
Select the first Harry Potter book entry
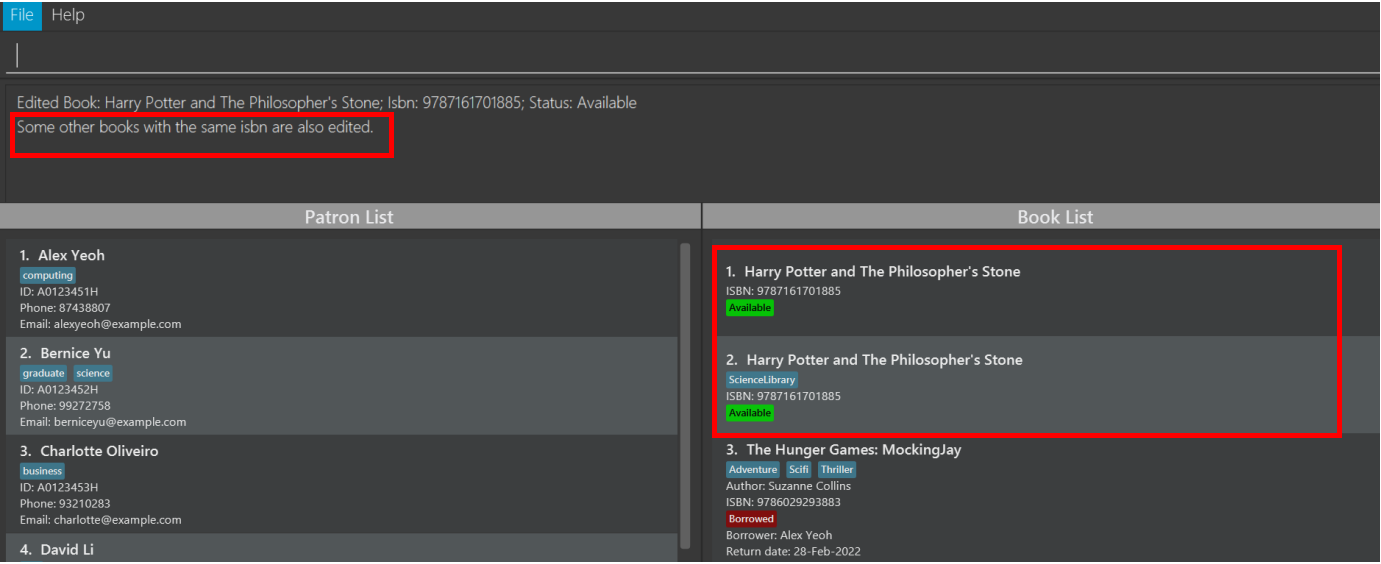tap(1027, 293)
